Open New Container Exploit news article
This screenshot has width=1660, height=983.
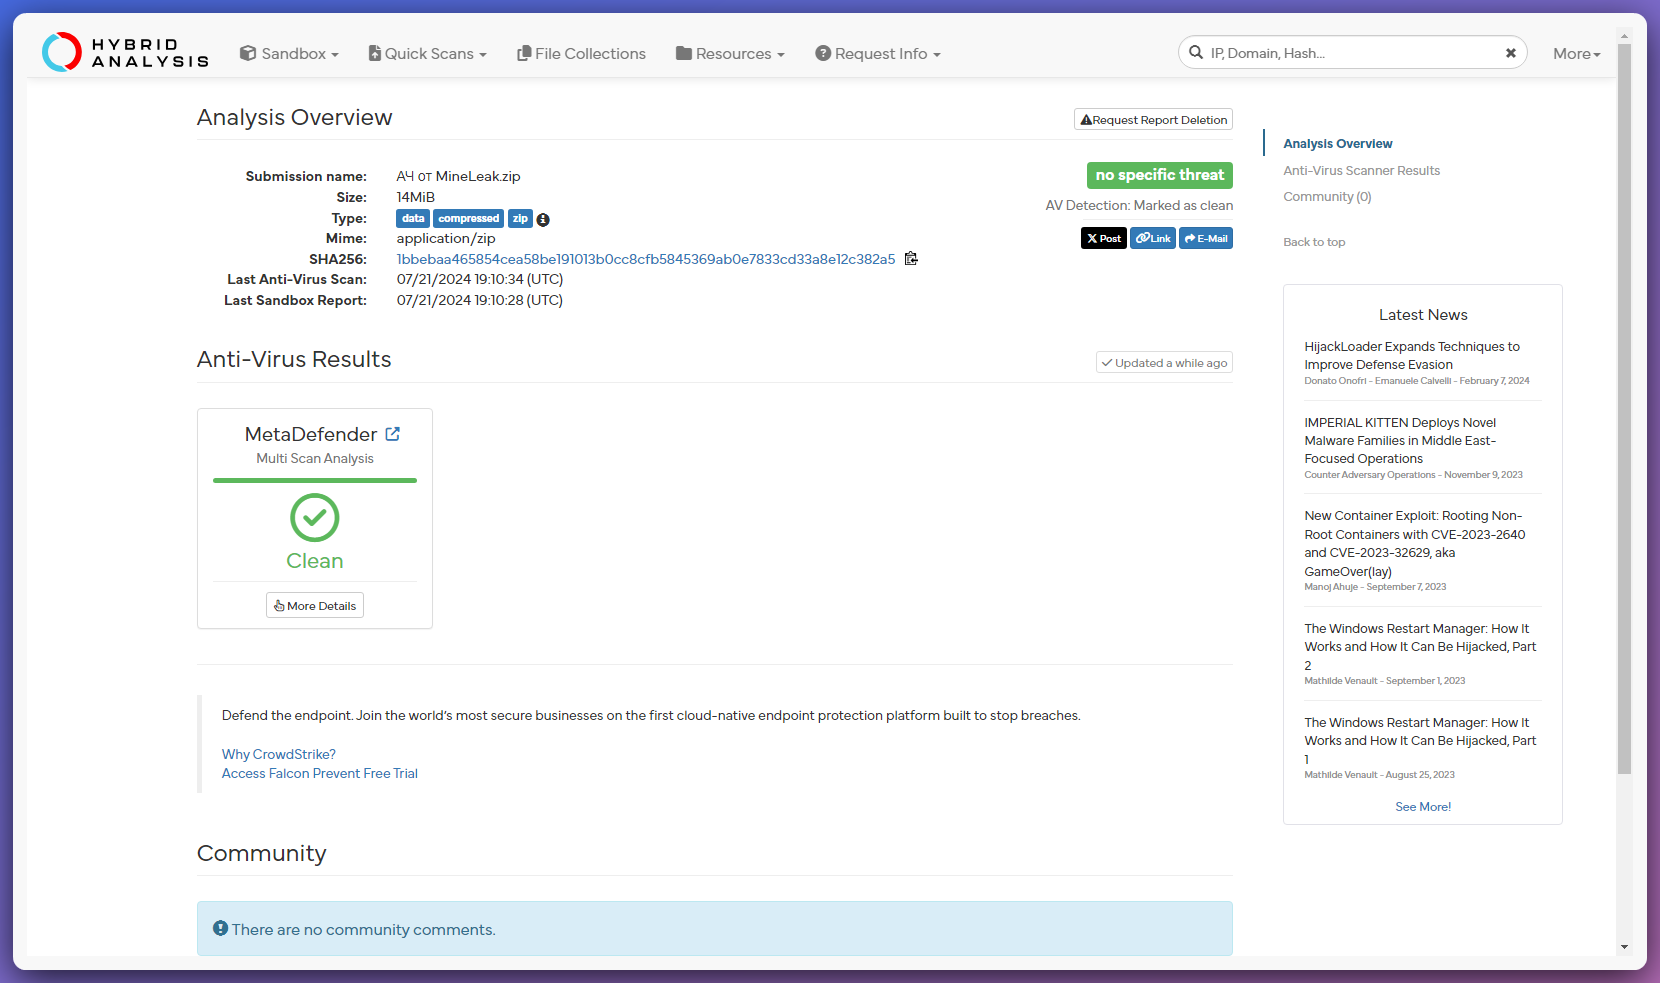tap(1414, 544)
